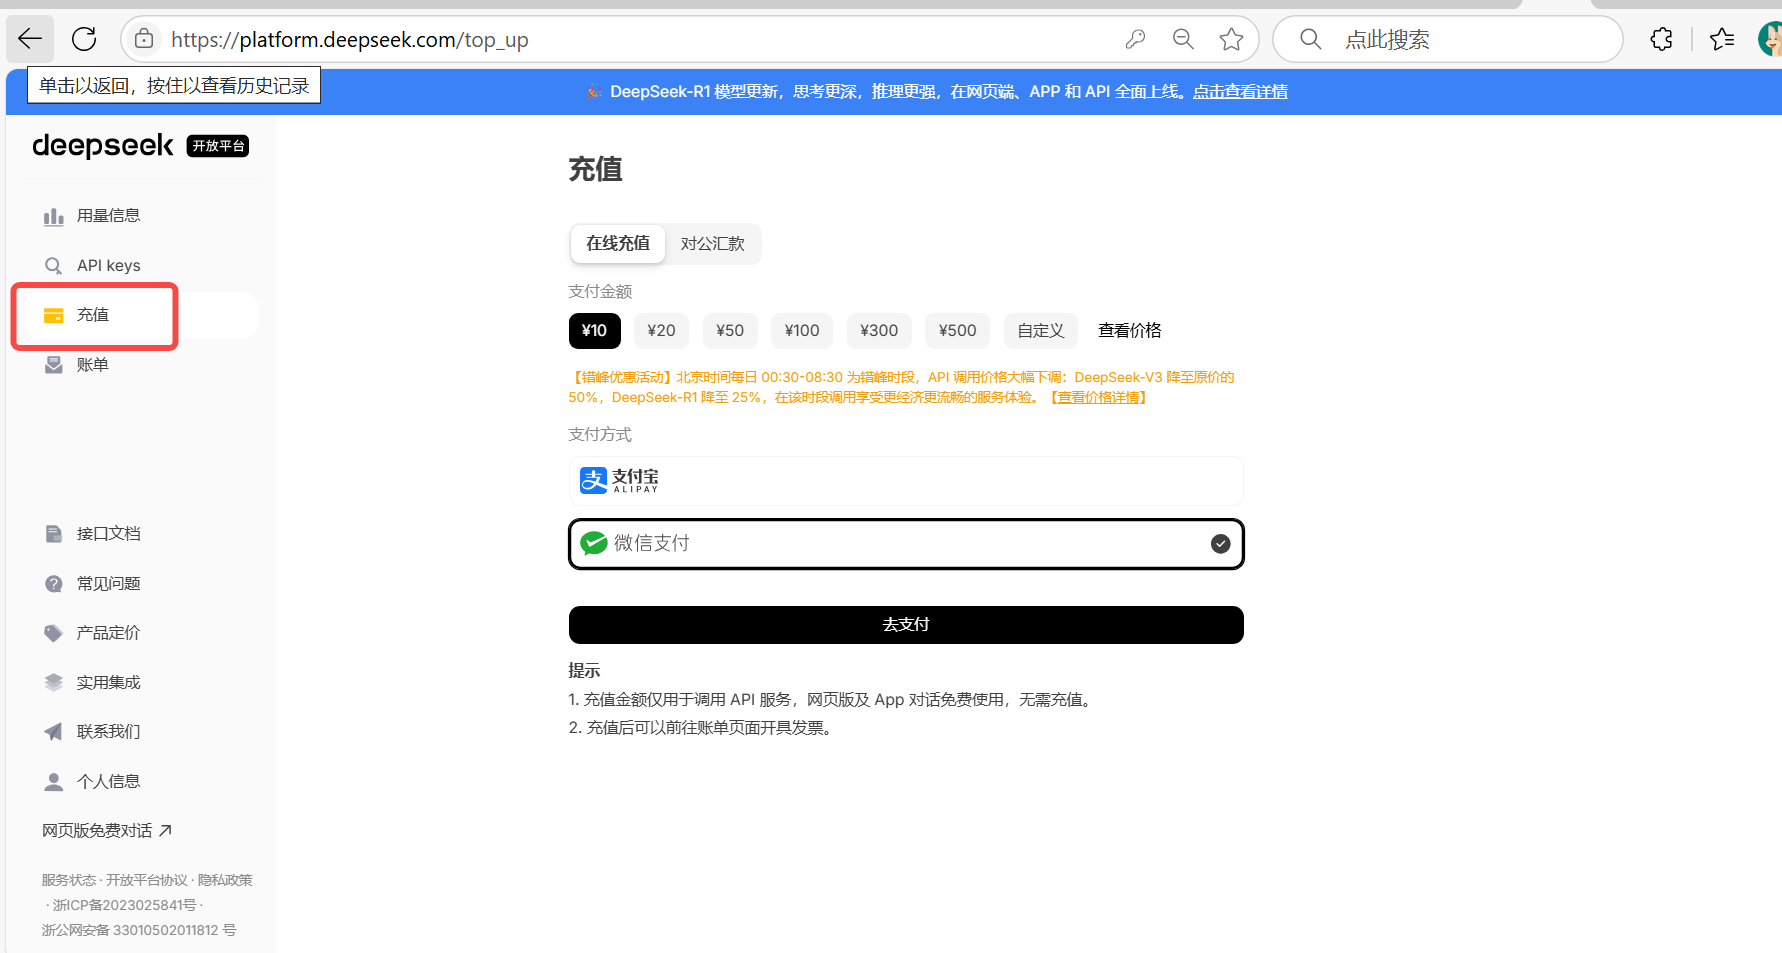Click the API docs document icon
The height and width of the screenshot is (953, 1782).
pos(54,534)
